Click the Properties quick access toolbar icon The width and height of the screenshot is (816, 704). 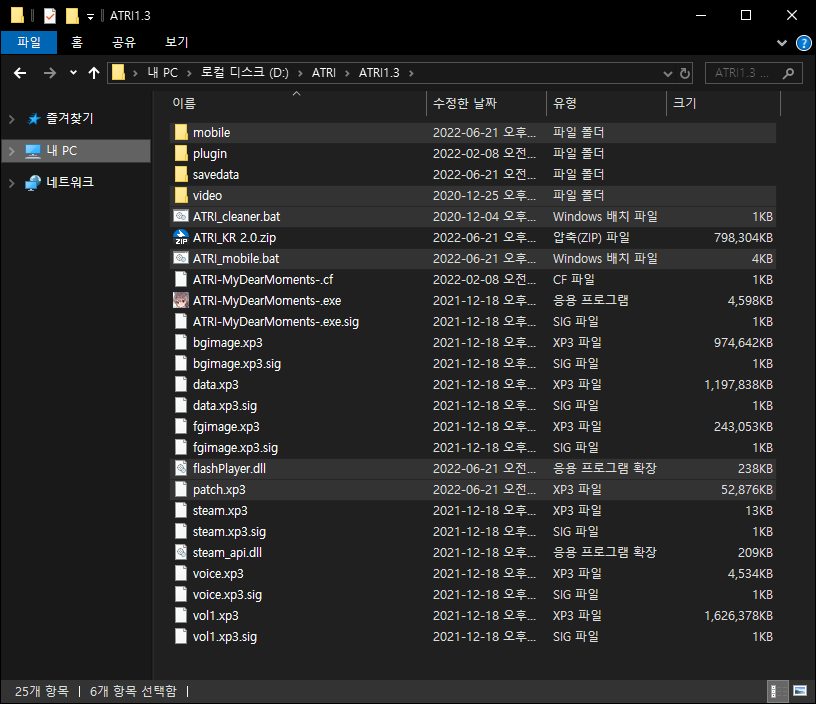coord(49,16)
